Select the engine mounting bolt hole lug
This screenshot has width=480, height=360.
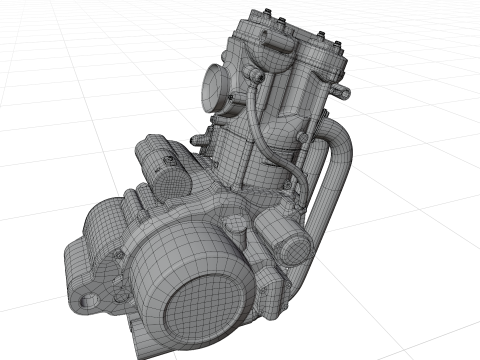coord(88,301)
